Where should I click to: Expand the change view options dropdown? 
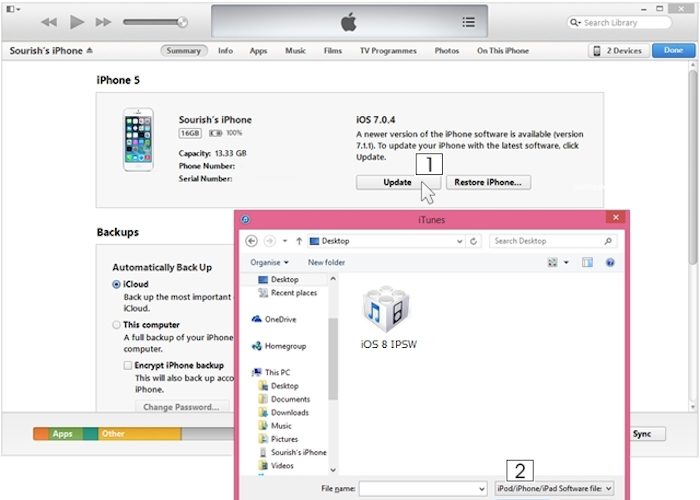click(x=566, y=262)
